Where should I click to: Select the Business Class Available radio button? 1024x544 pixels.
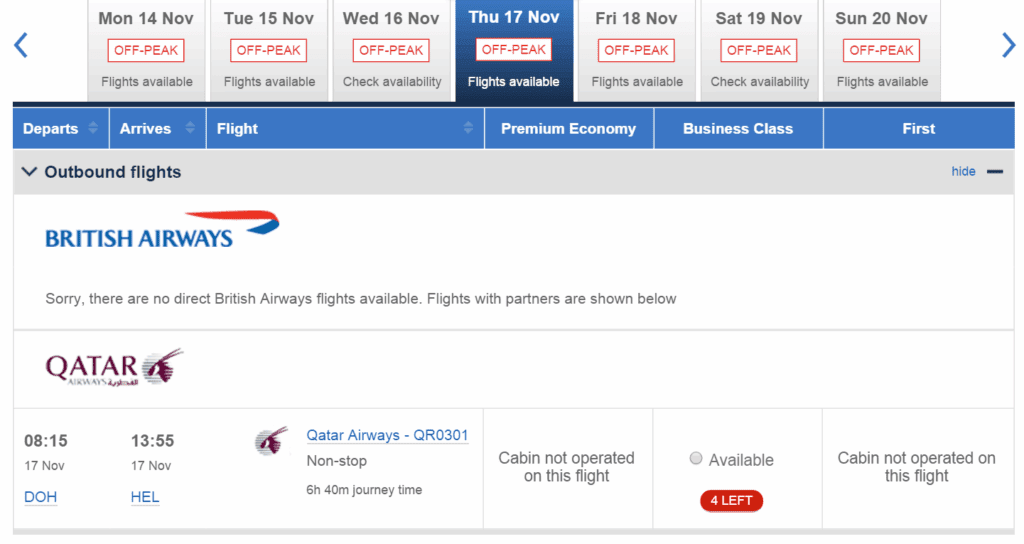pyautogui.click(x=696, y=458)
